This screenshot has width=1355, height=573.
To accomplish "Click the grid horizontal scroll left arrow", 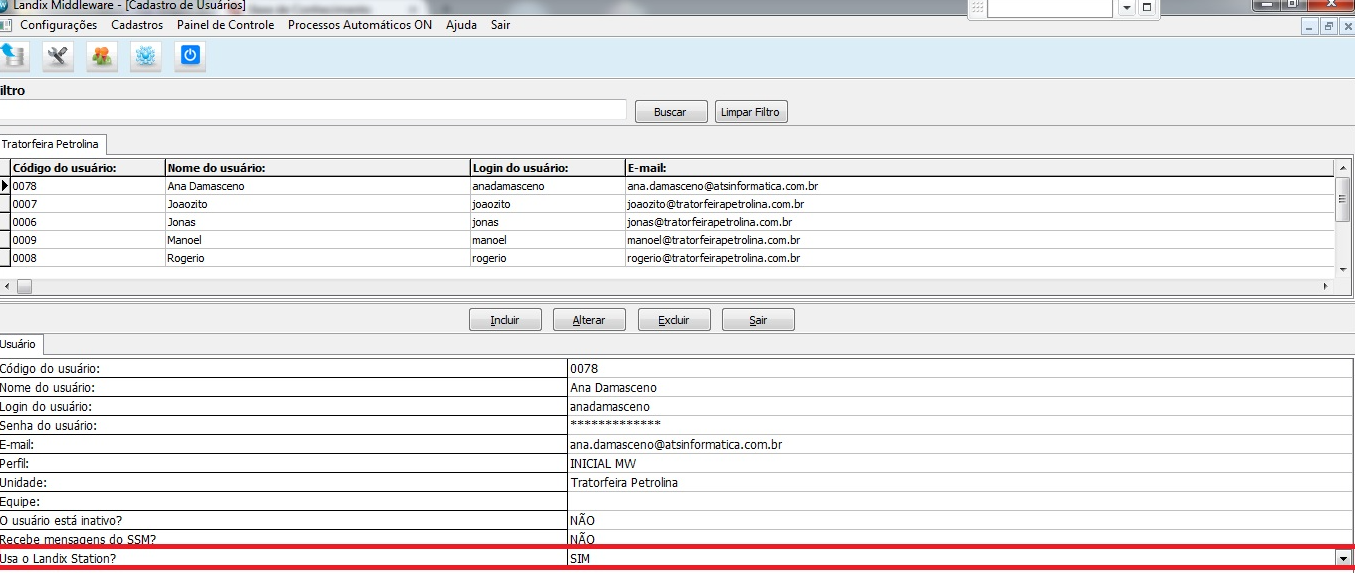I will pos(7,286).
